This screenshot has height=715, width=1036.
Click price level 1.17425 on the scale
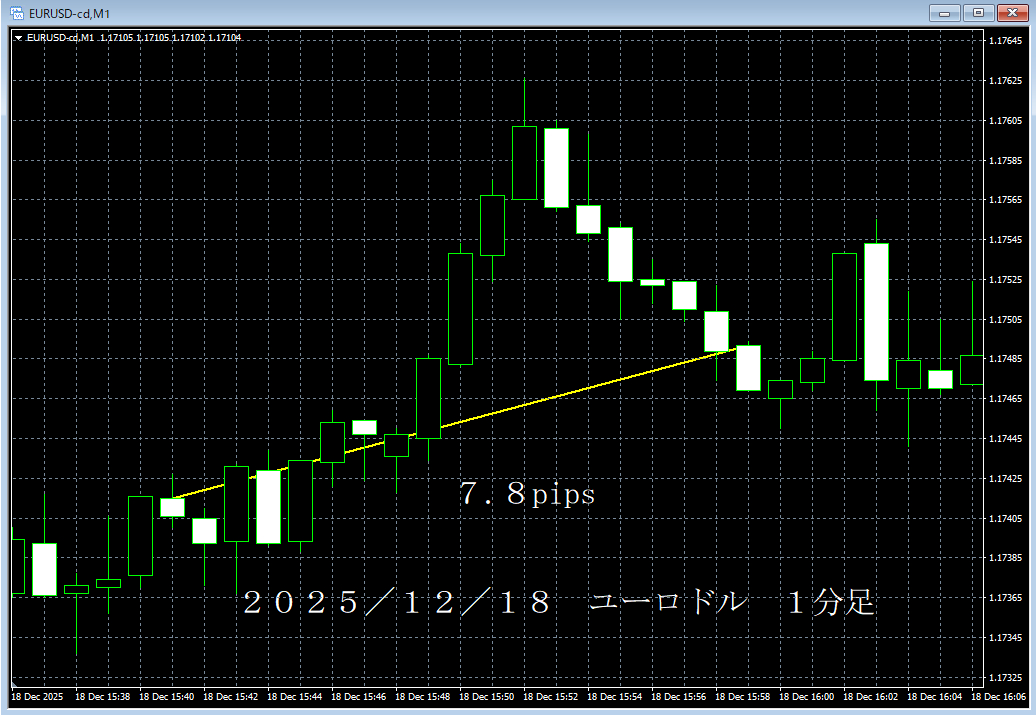[1005, 478]
